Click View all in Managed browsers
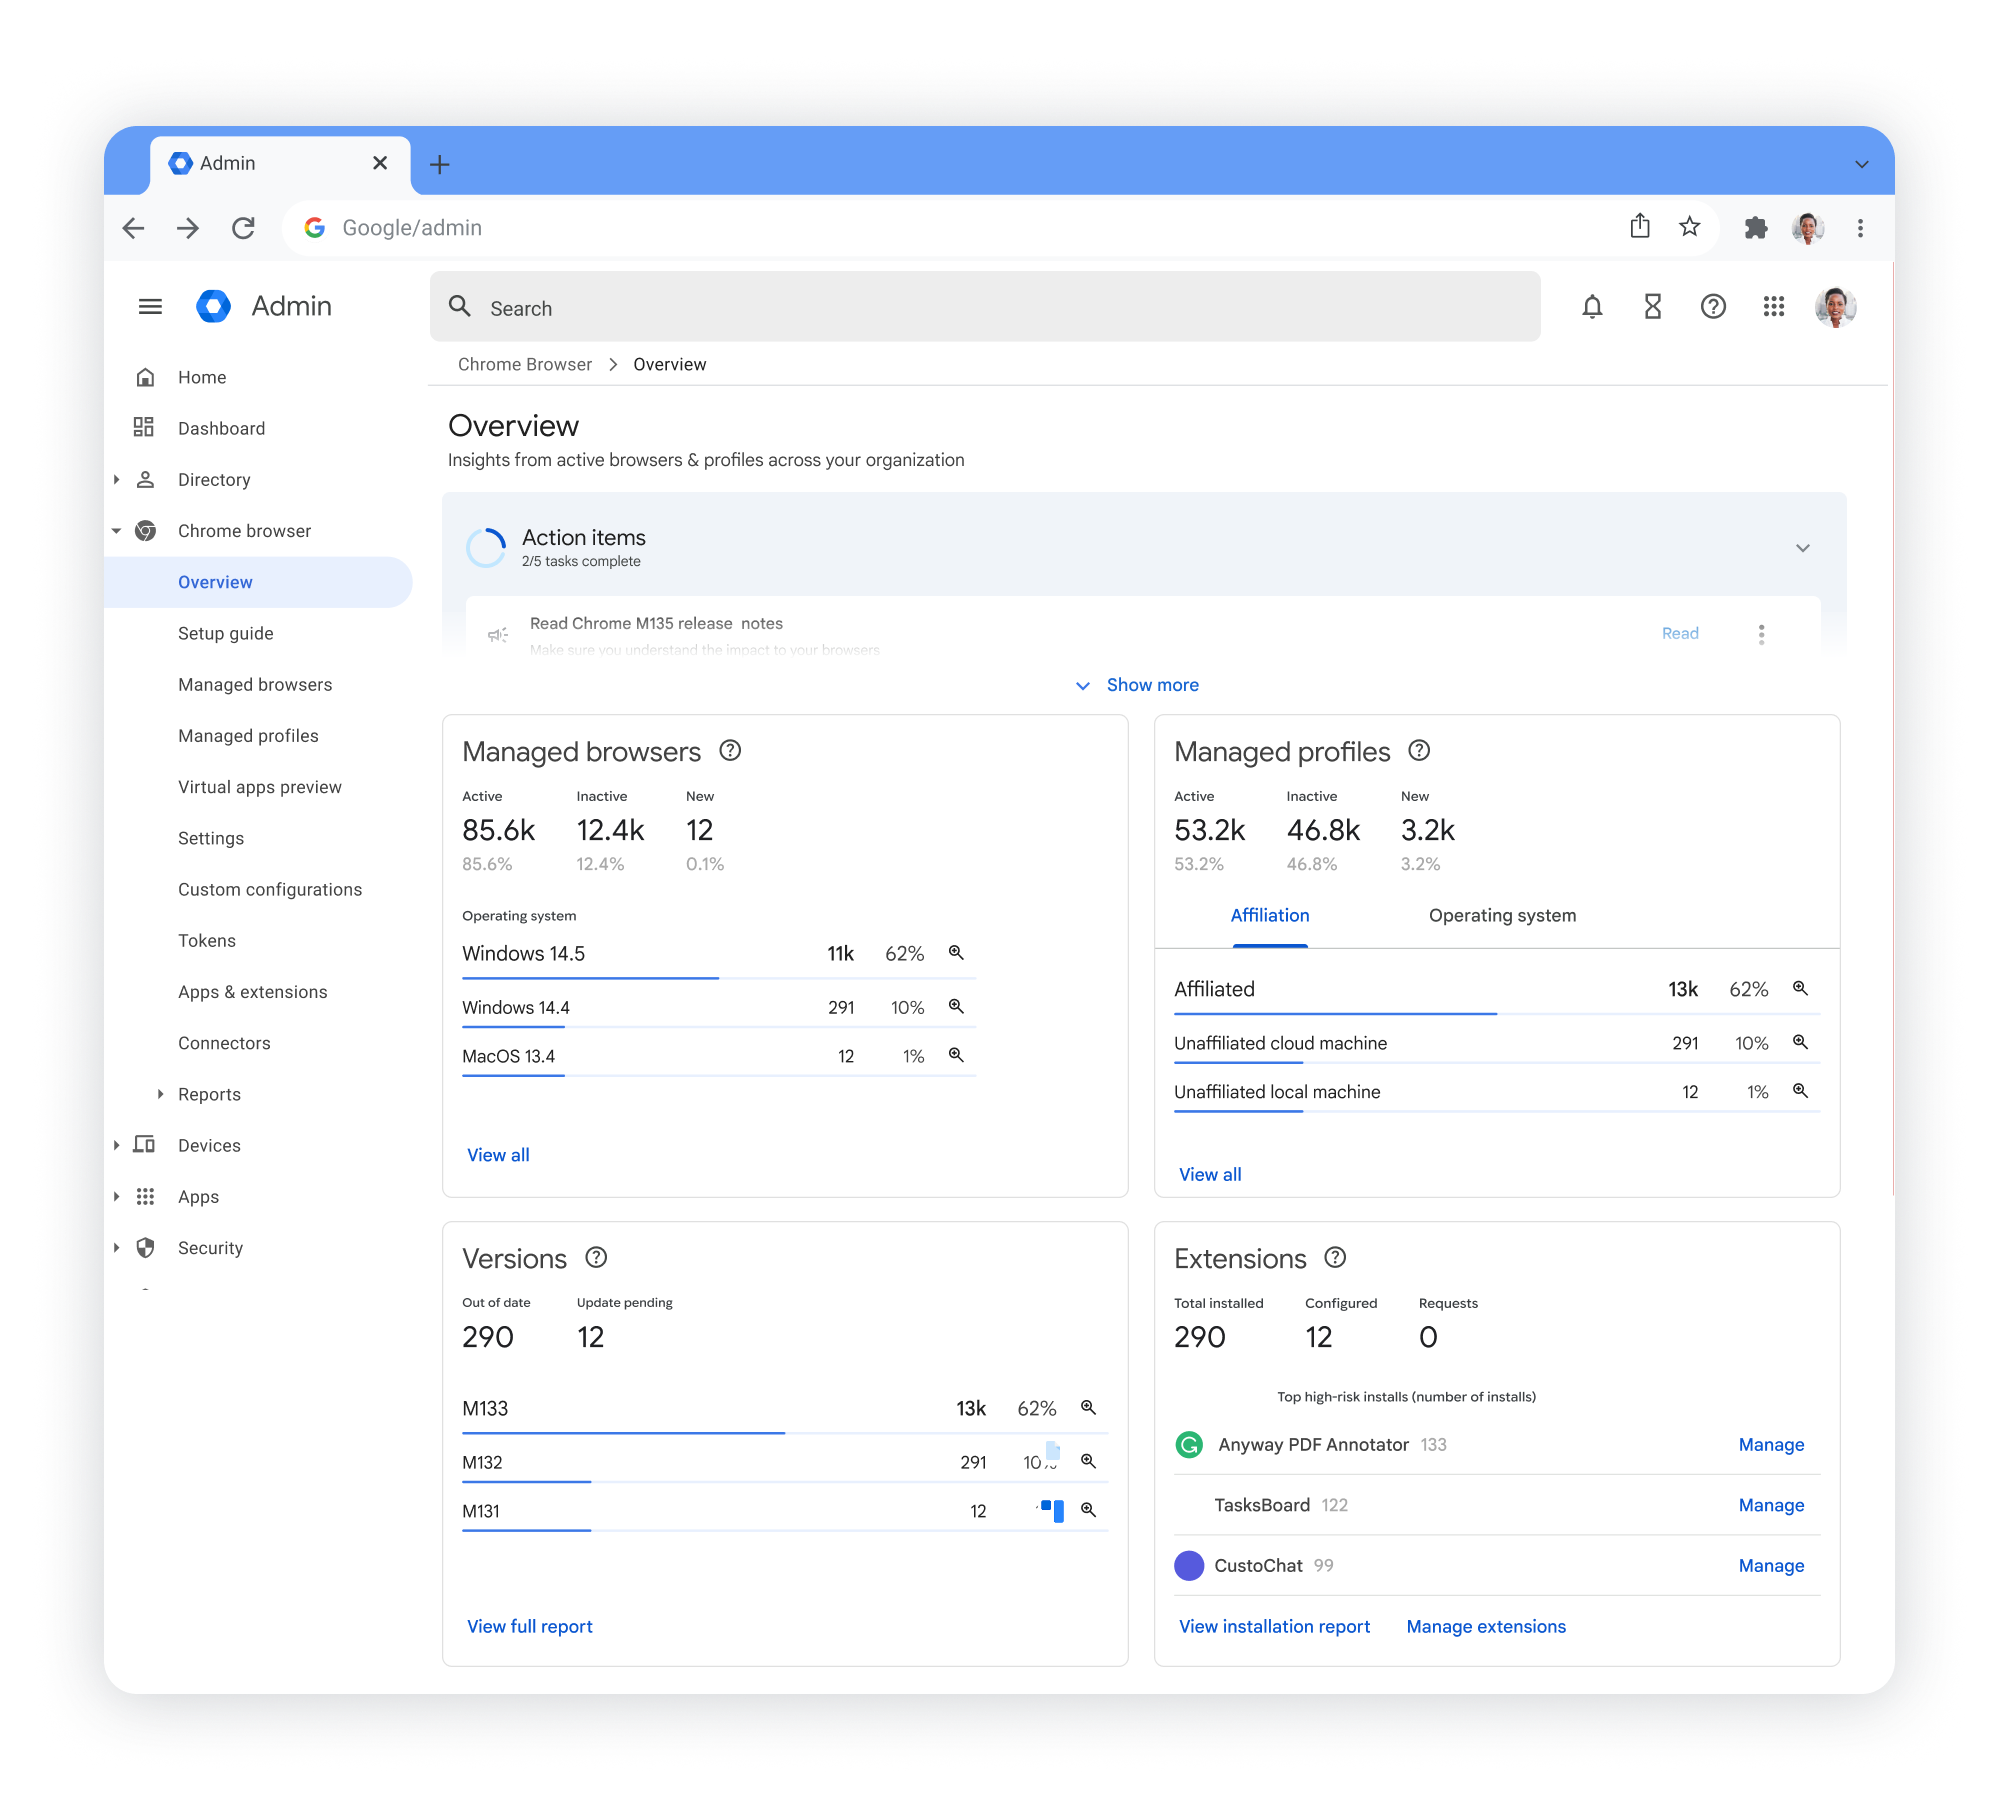 click(x=498, y=1155)
